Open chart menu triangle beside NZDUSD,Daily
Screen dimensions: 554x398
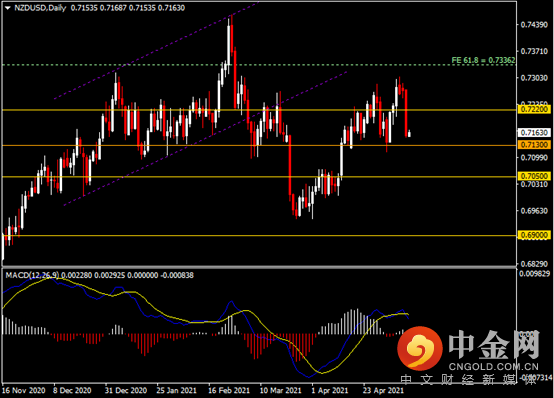[7, 8]
